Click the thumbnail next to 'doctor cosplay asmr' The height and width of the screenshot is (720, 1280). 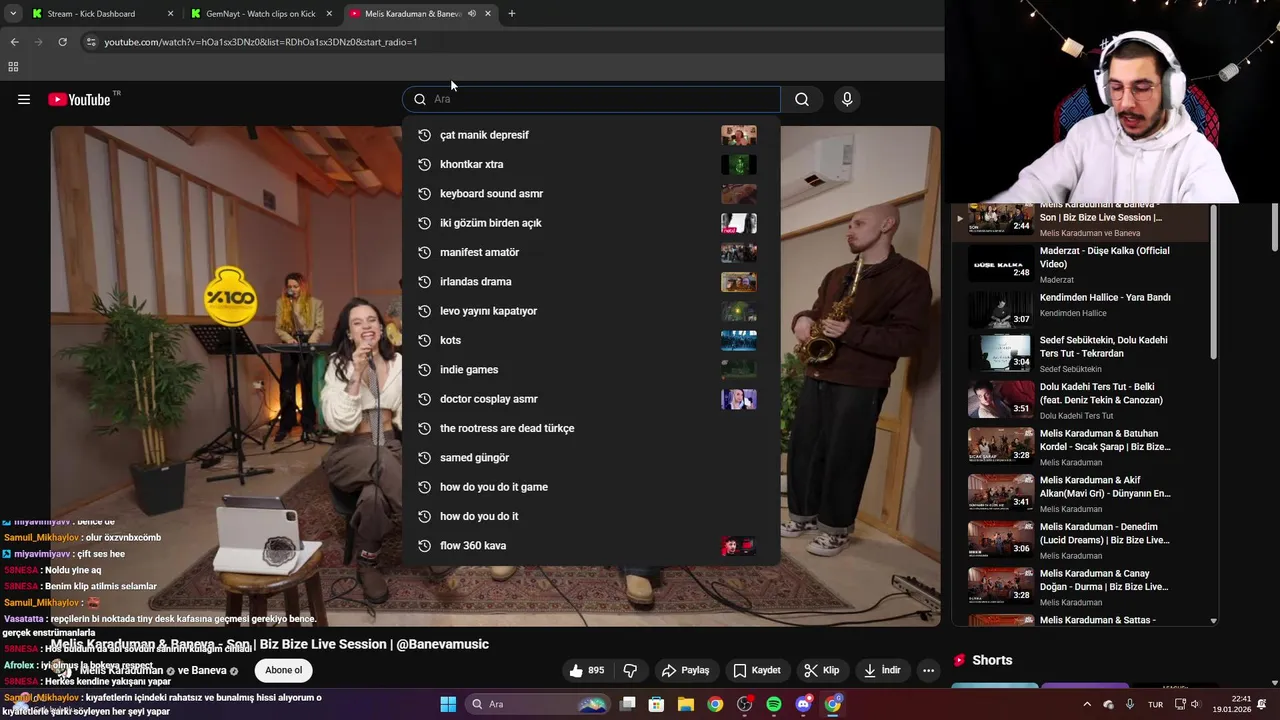point(739,399)
